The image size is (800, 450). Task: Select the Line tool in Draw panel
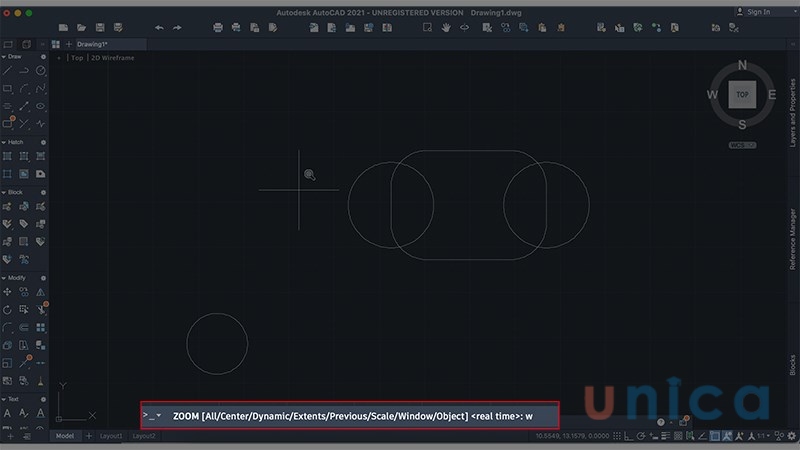click(8, 71)
